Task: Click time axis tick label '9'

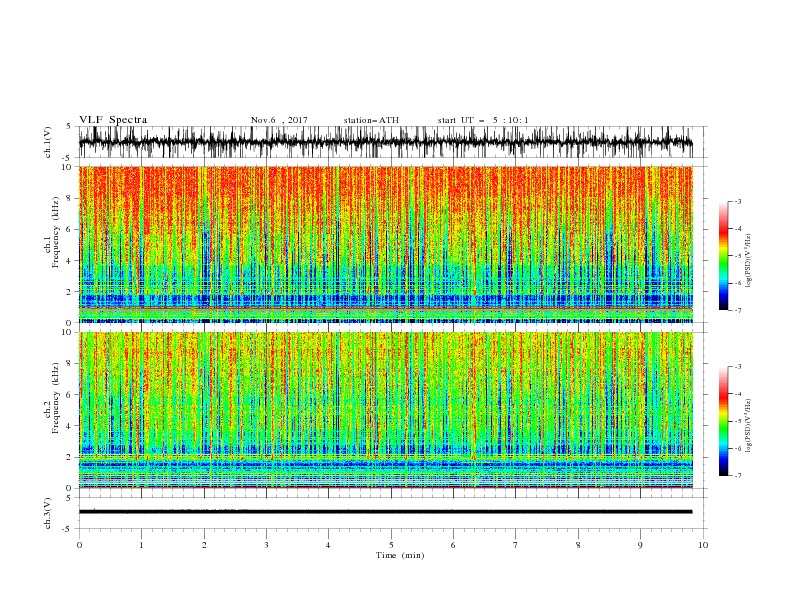Action: pyautogui.click(x=641, y=545)
